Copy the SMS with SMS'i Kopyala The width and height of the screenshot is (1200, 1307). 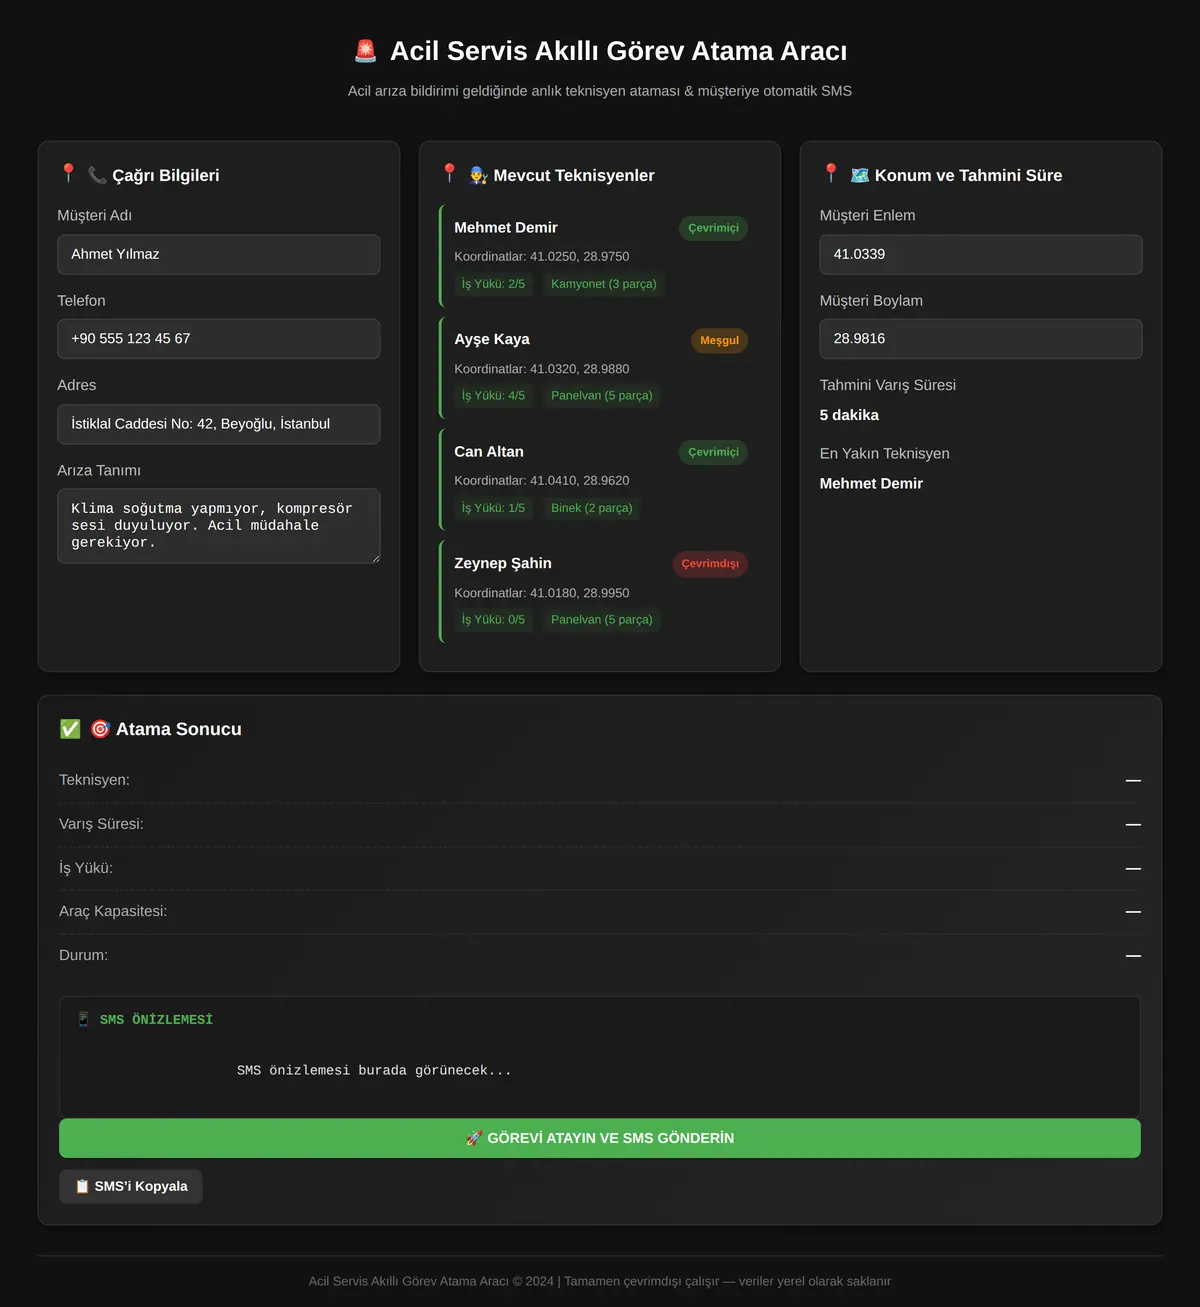(x=131, y=1186)
